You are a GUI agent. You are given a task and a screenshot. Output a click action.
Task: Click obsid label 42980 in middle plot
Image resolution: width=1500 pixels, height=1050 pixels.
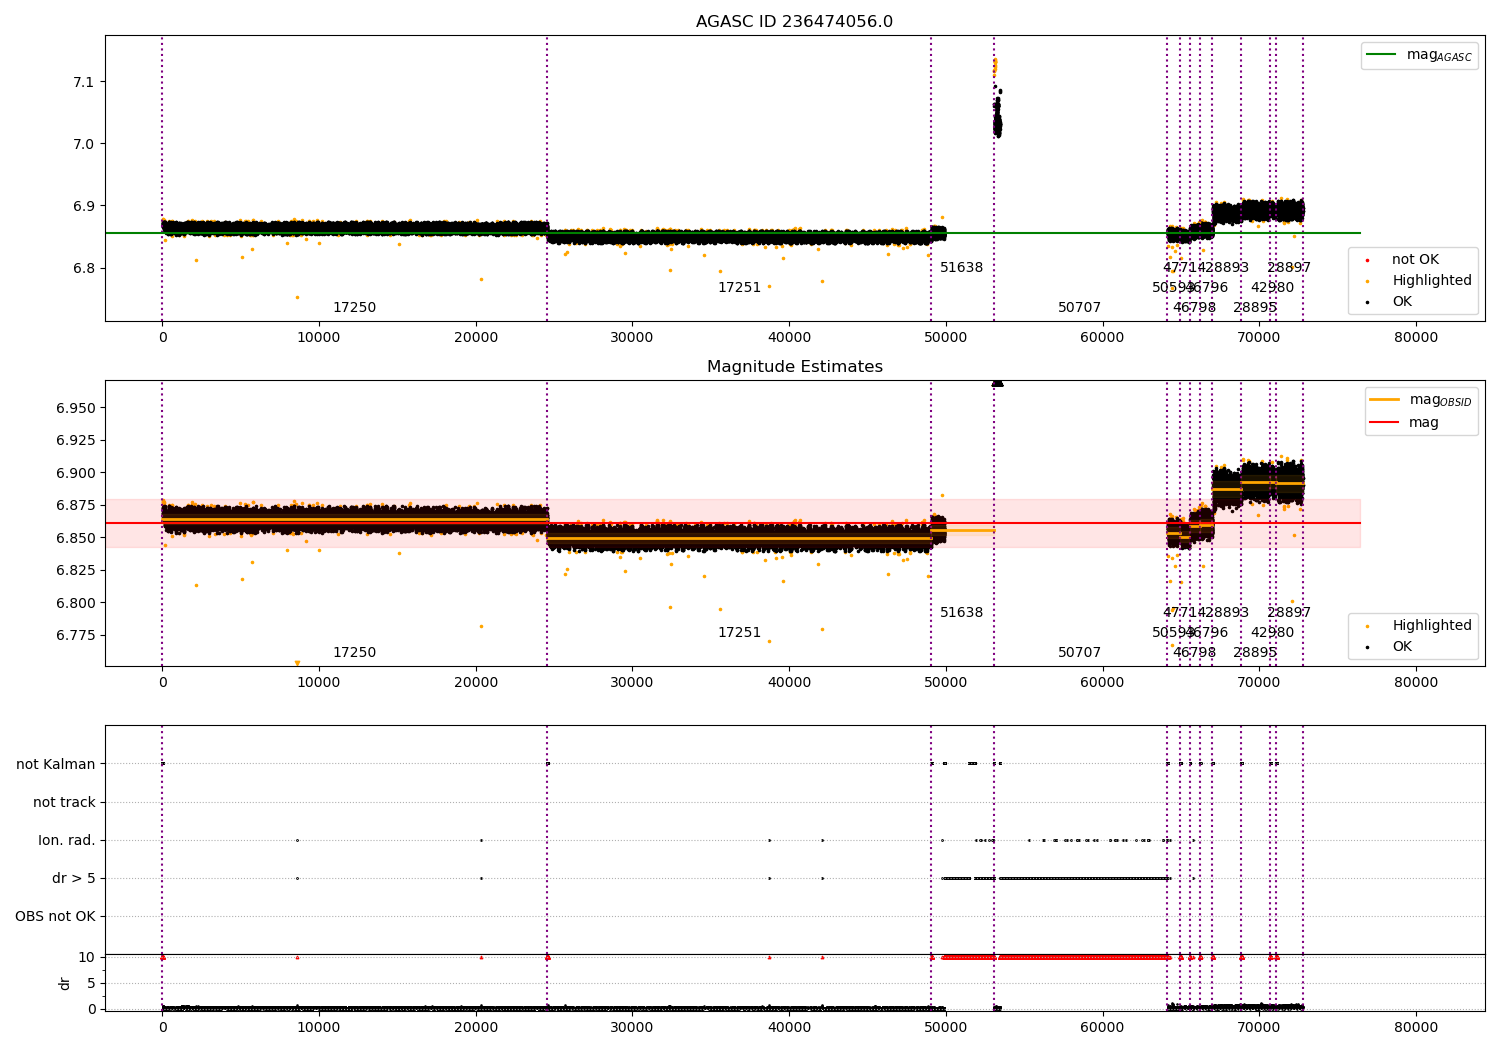(x=1272, y=633)
